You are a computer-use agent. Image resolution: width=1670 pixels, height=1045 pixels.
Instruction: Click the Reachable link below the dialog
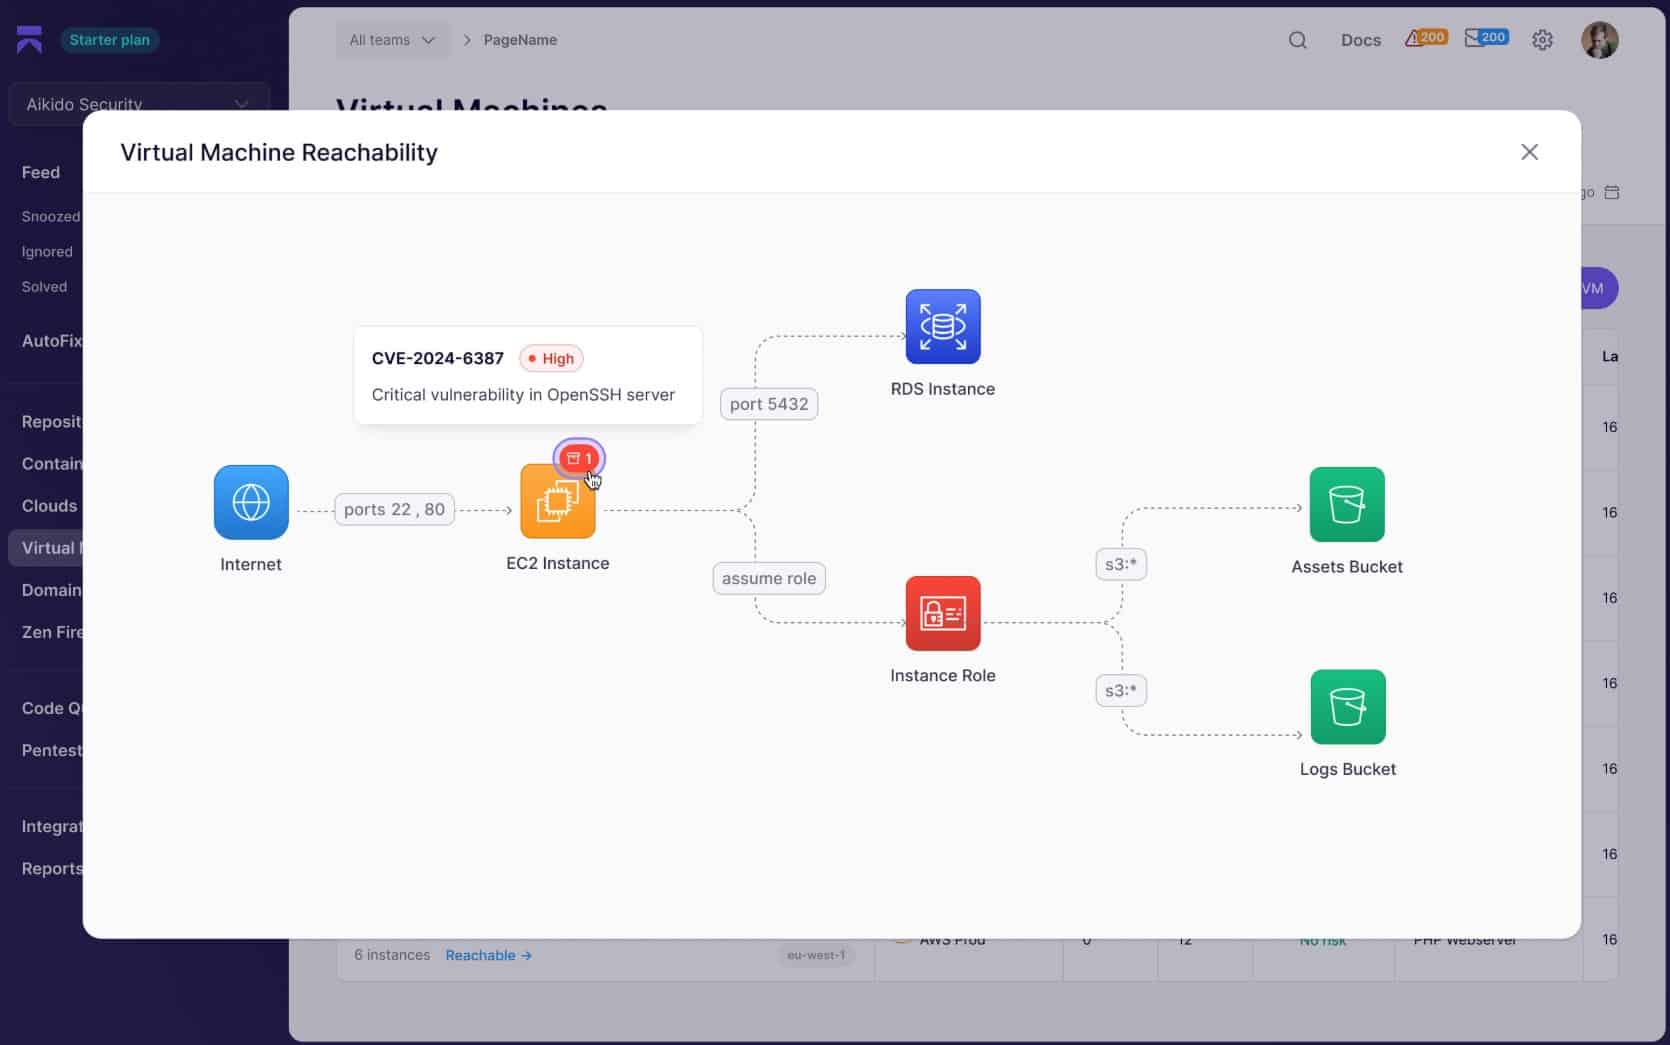[x=488, y=955]
